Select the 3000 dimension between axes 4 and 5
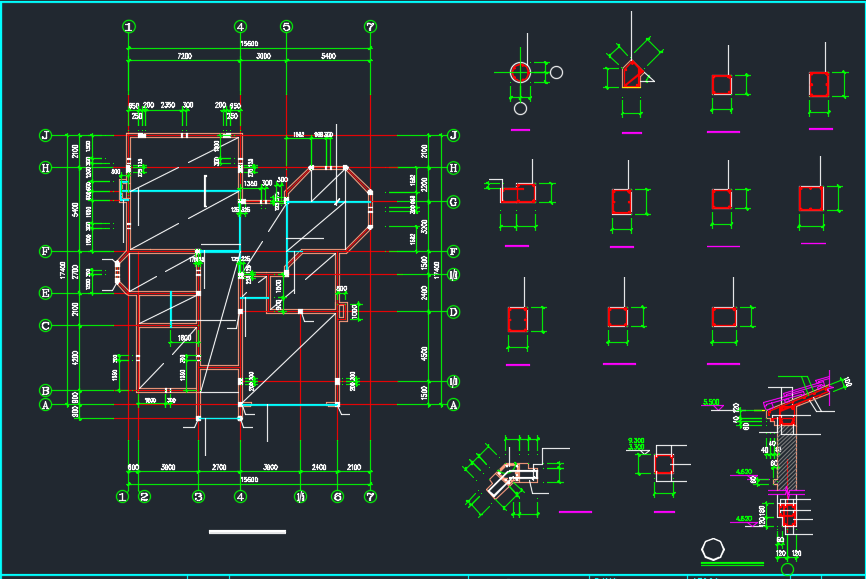This screenshot has height=579, width=866. click(x=263, y=56)
